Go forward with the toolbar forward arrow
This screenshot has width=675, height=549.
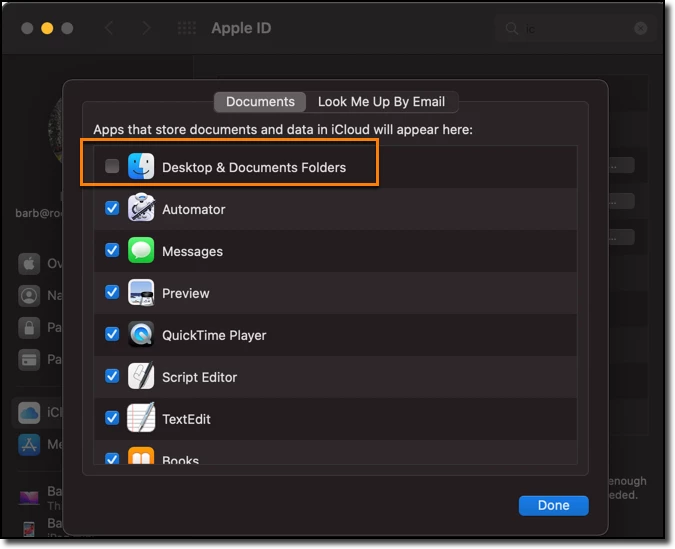pyautogui.click(x=146, y=28)
